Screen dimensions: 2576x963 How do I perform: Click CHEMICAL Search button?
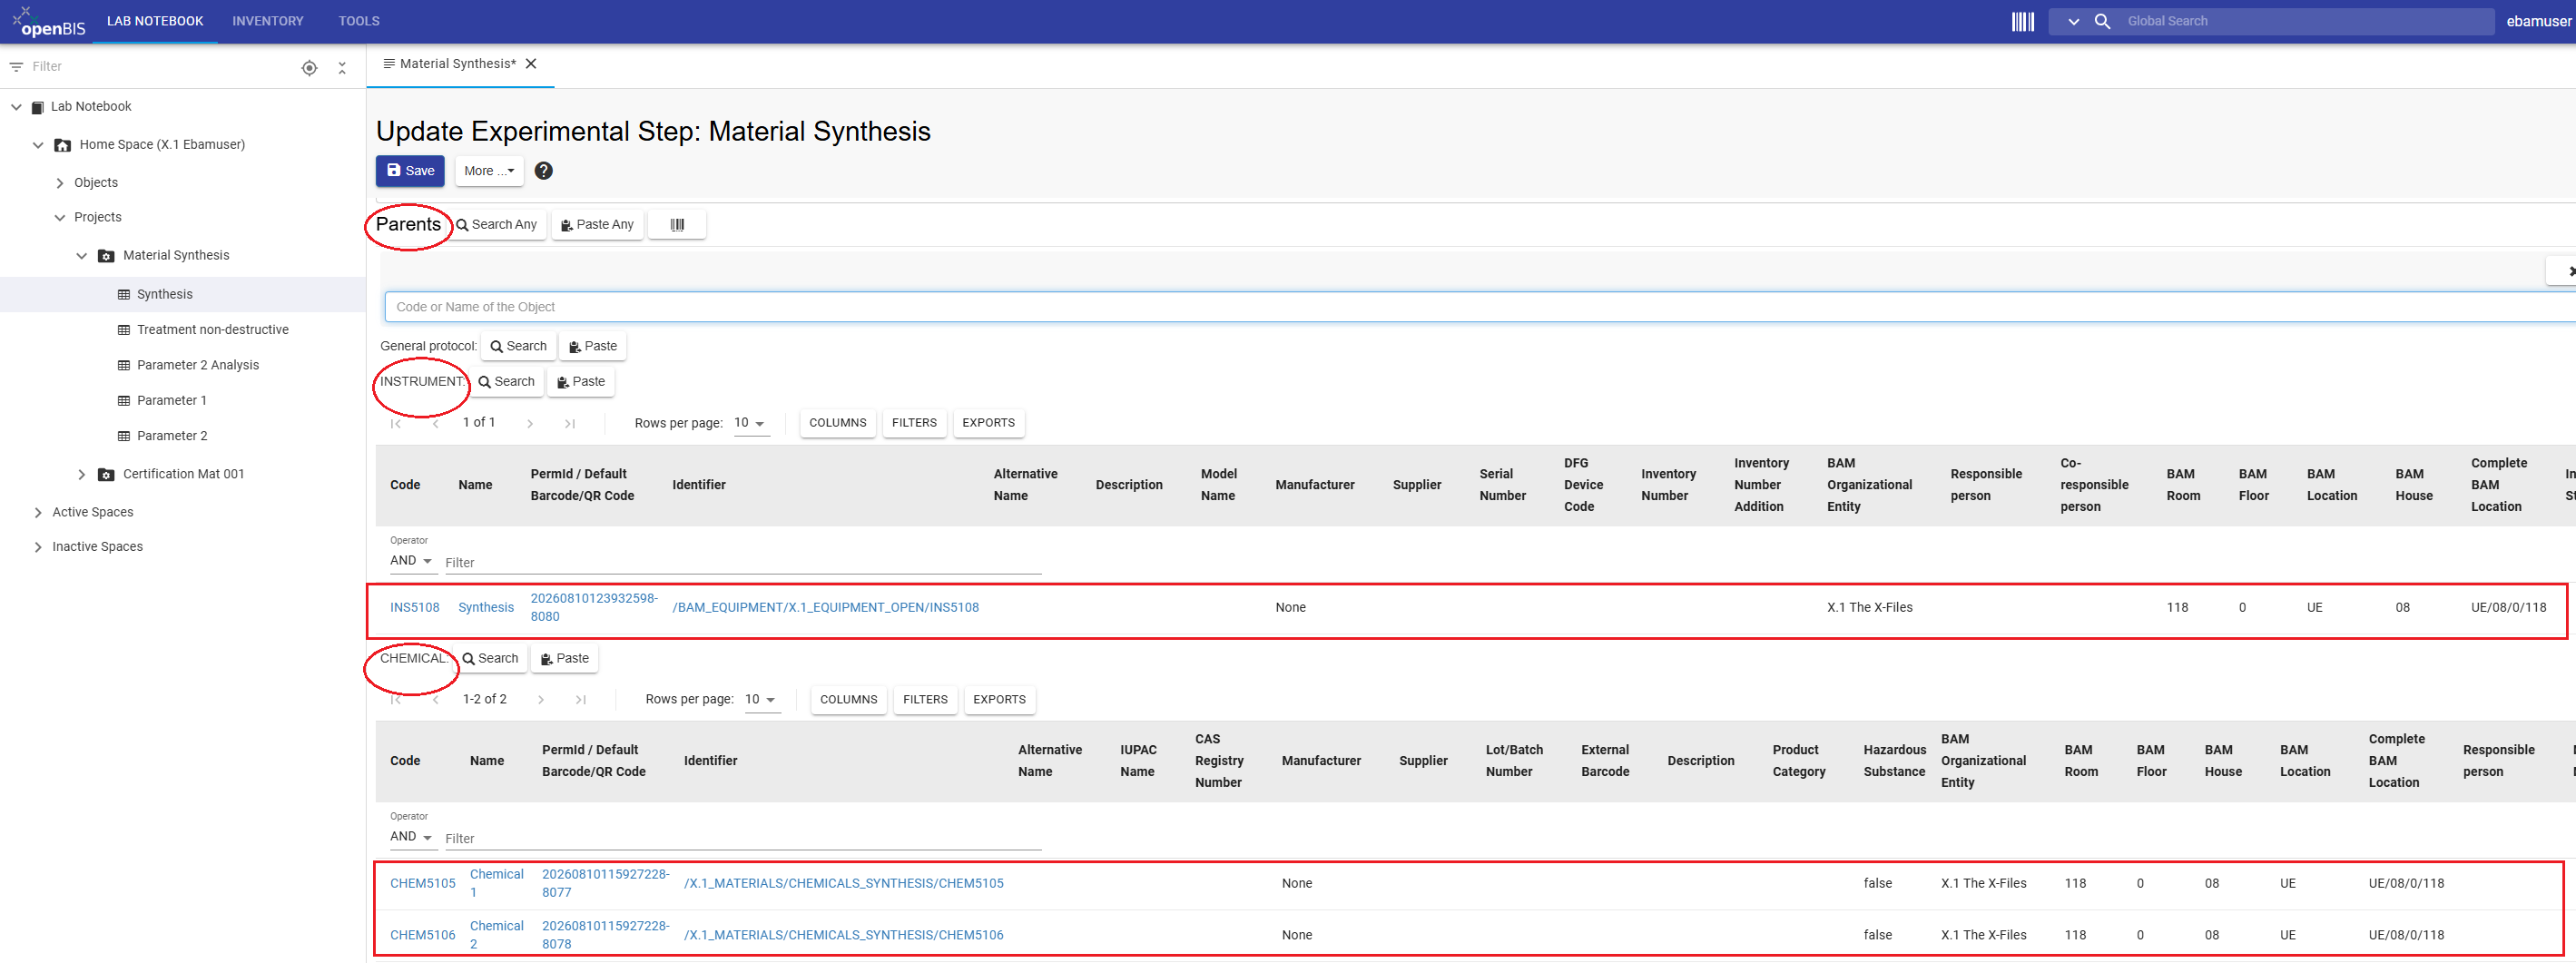click(x=490, y=659)
